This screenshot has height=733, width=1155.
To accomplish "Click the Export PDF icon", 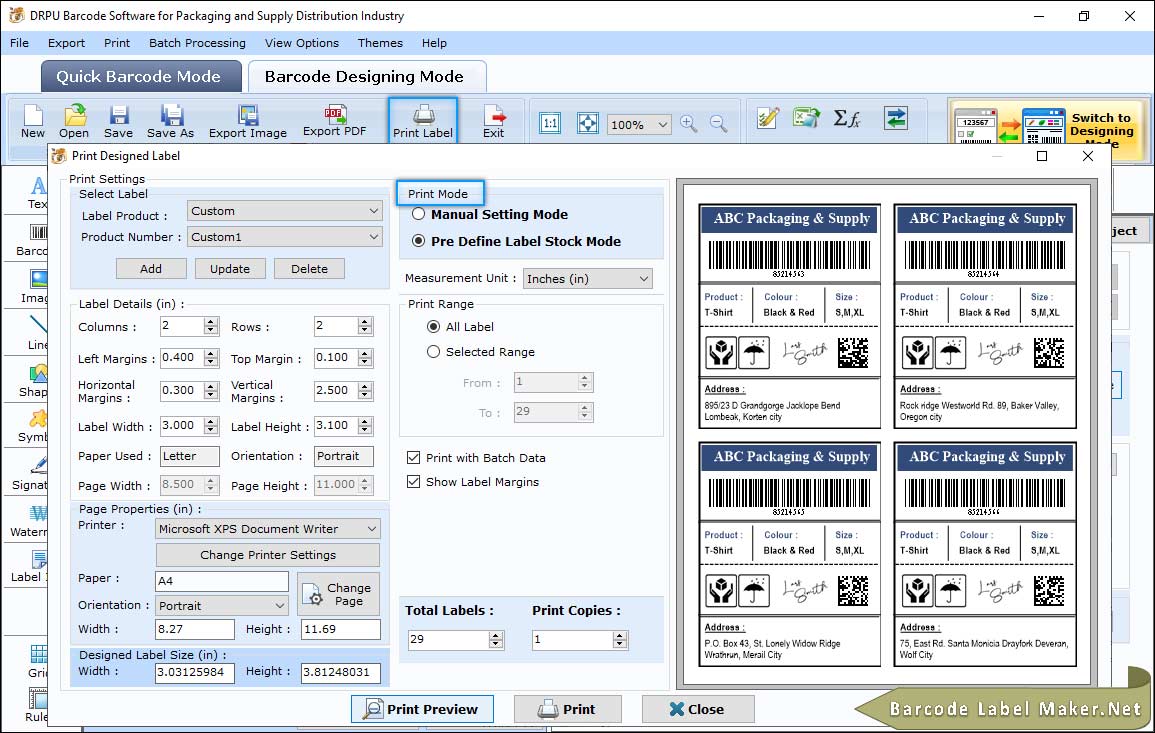I will (334, 121).
